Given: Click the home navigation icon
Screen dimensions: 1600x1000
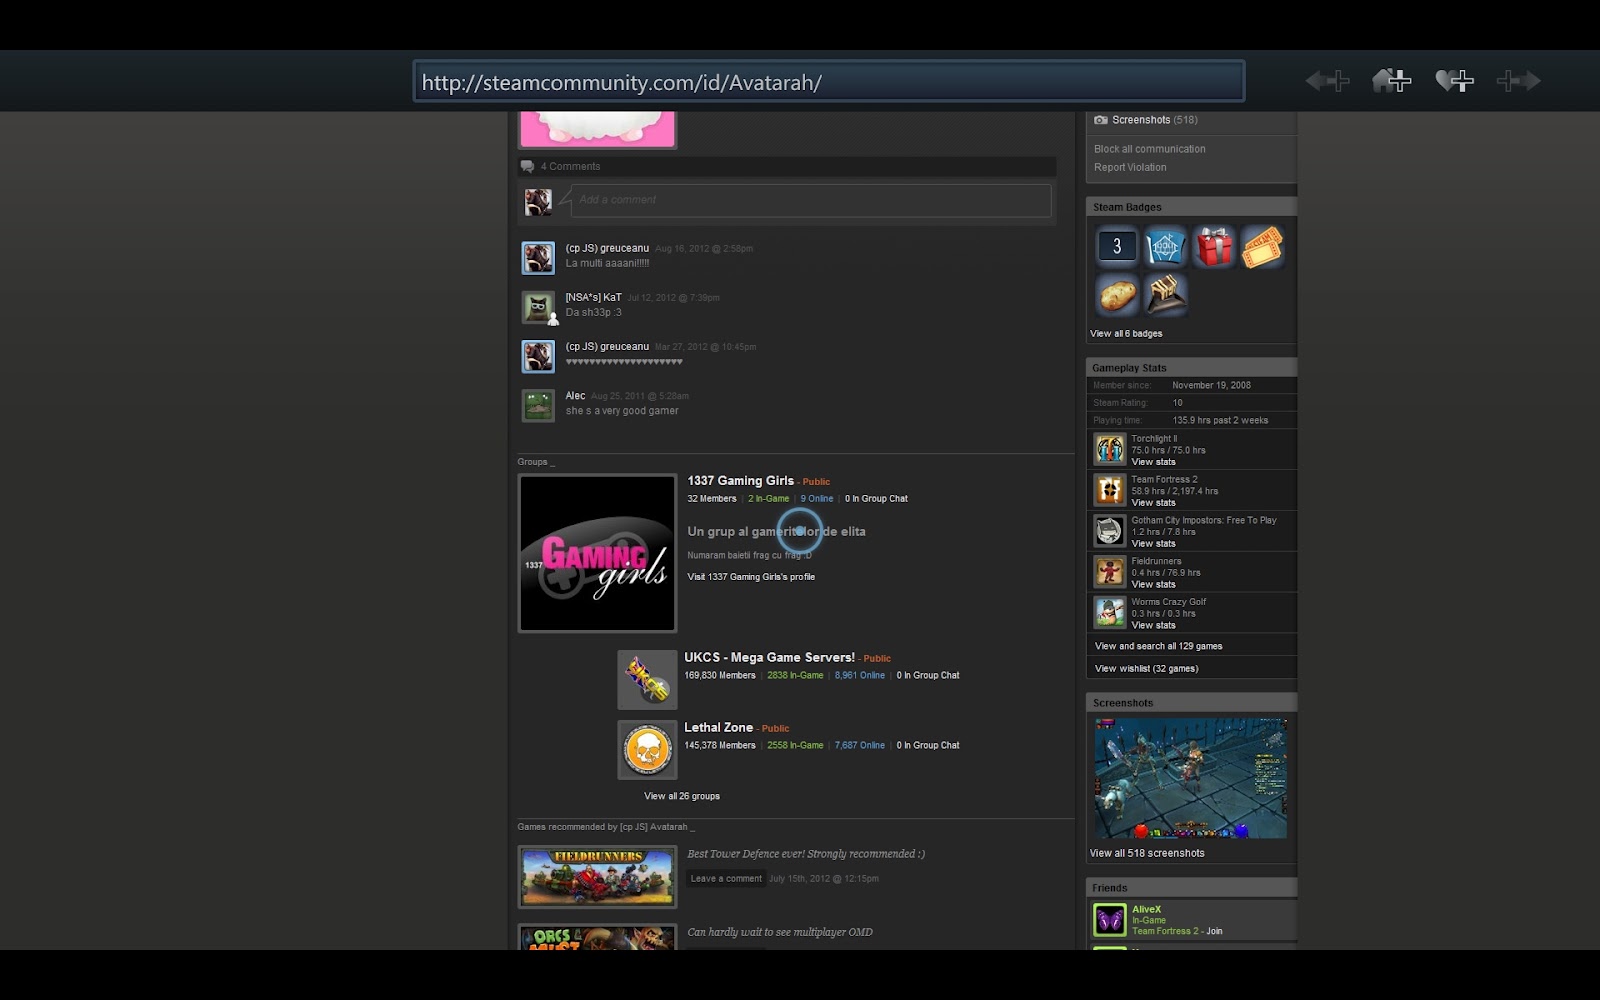Looking at the screenshot, I should [x=1391, y=81].
